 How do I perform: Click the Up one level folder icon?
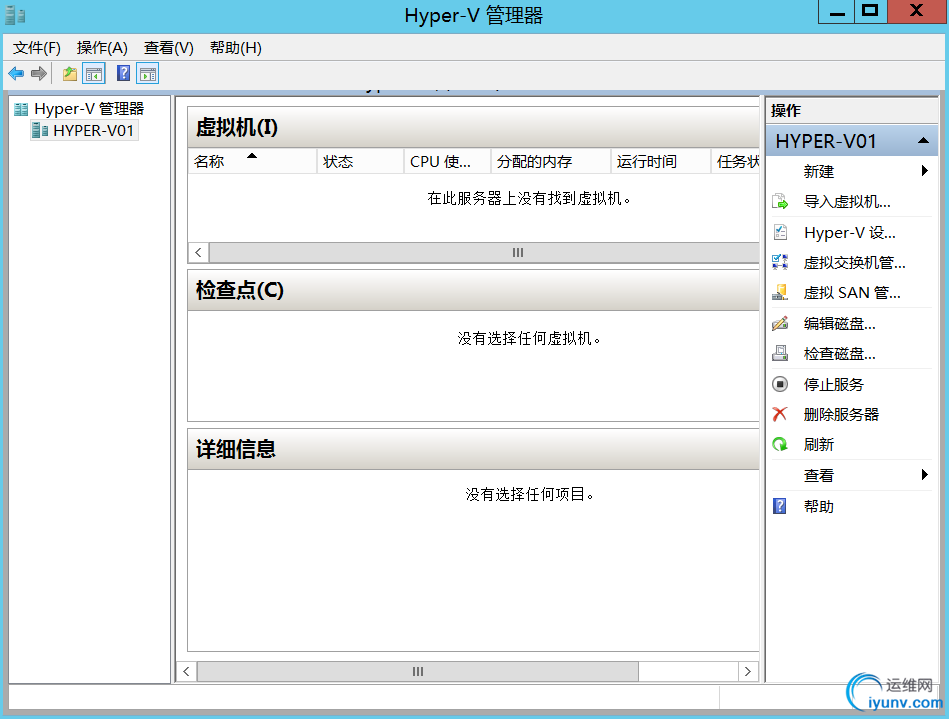pyautogui.click(x=70, y=74)
